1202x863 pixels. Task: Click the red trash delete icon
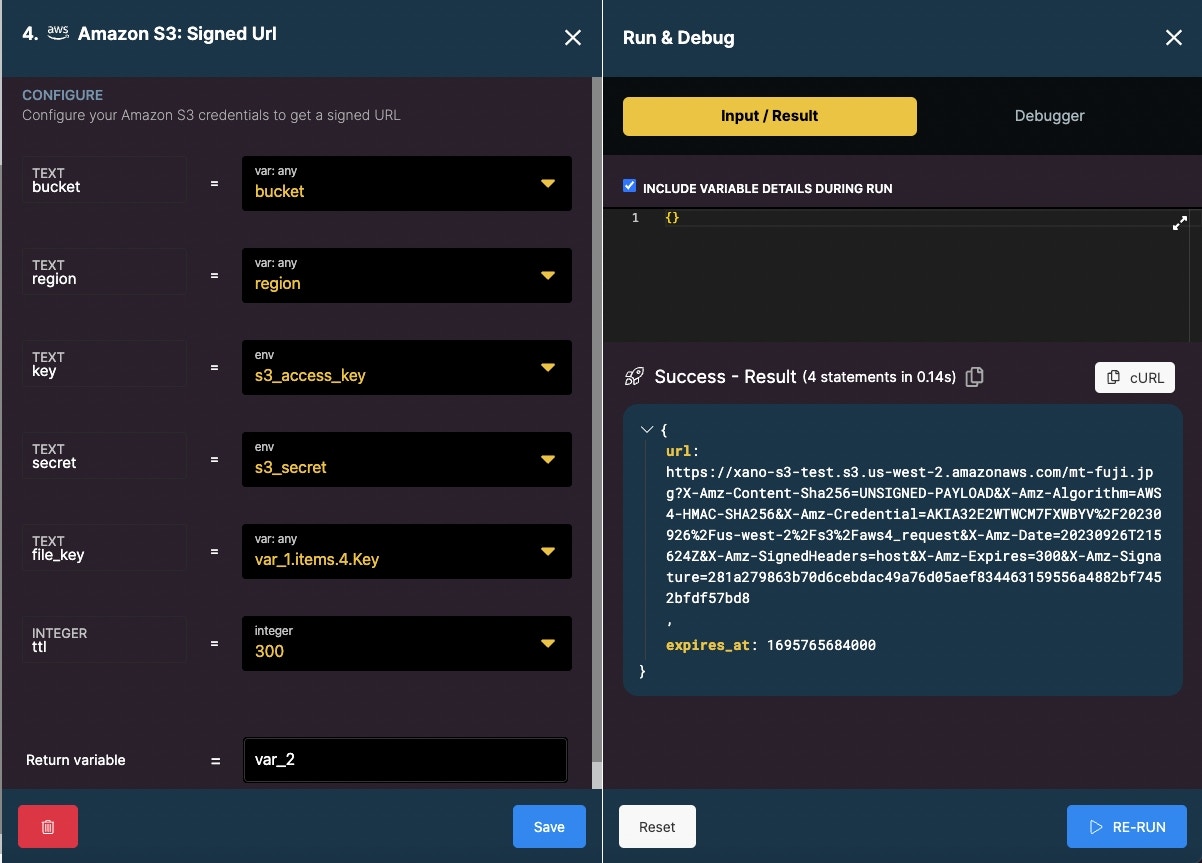pos(48,826)
